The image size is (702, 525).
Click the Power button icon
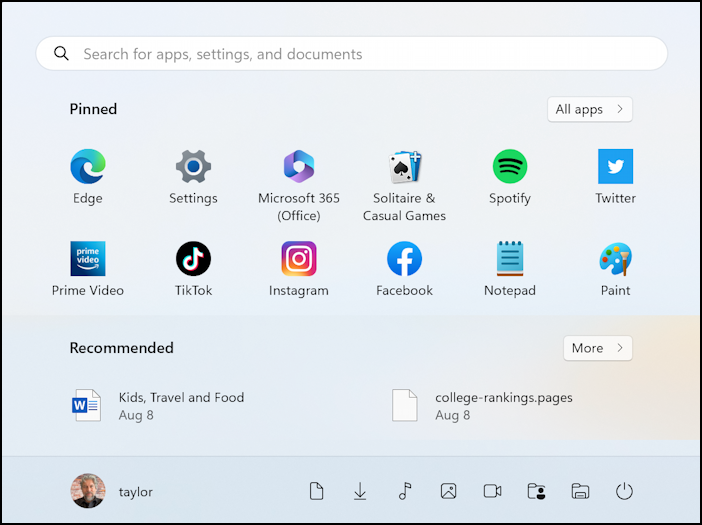[624, 491]
